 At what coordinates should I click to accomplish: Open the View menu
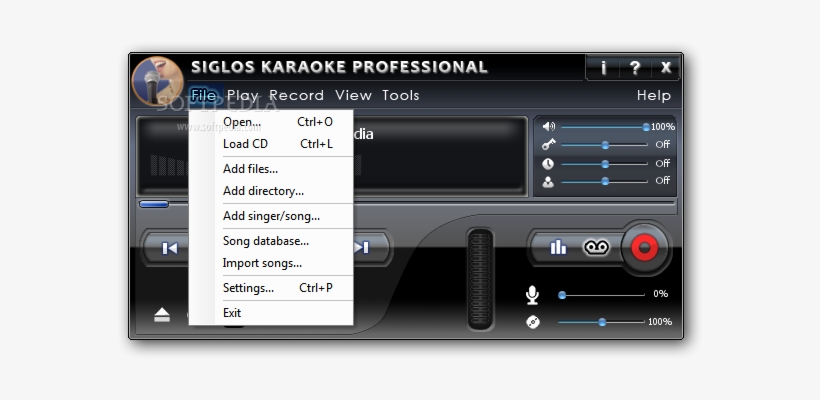[x=354, y=95]
